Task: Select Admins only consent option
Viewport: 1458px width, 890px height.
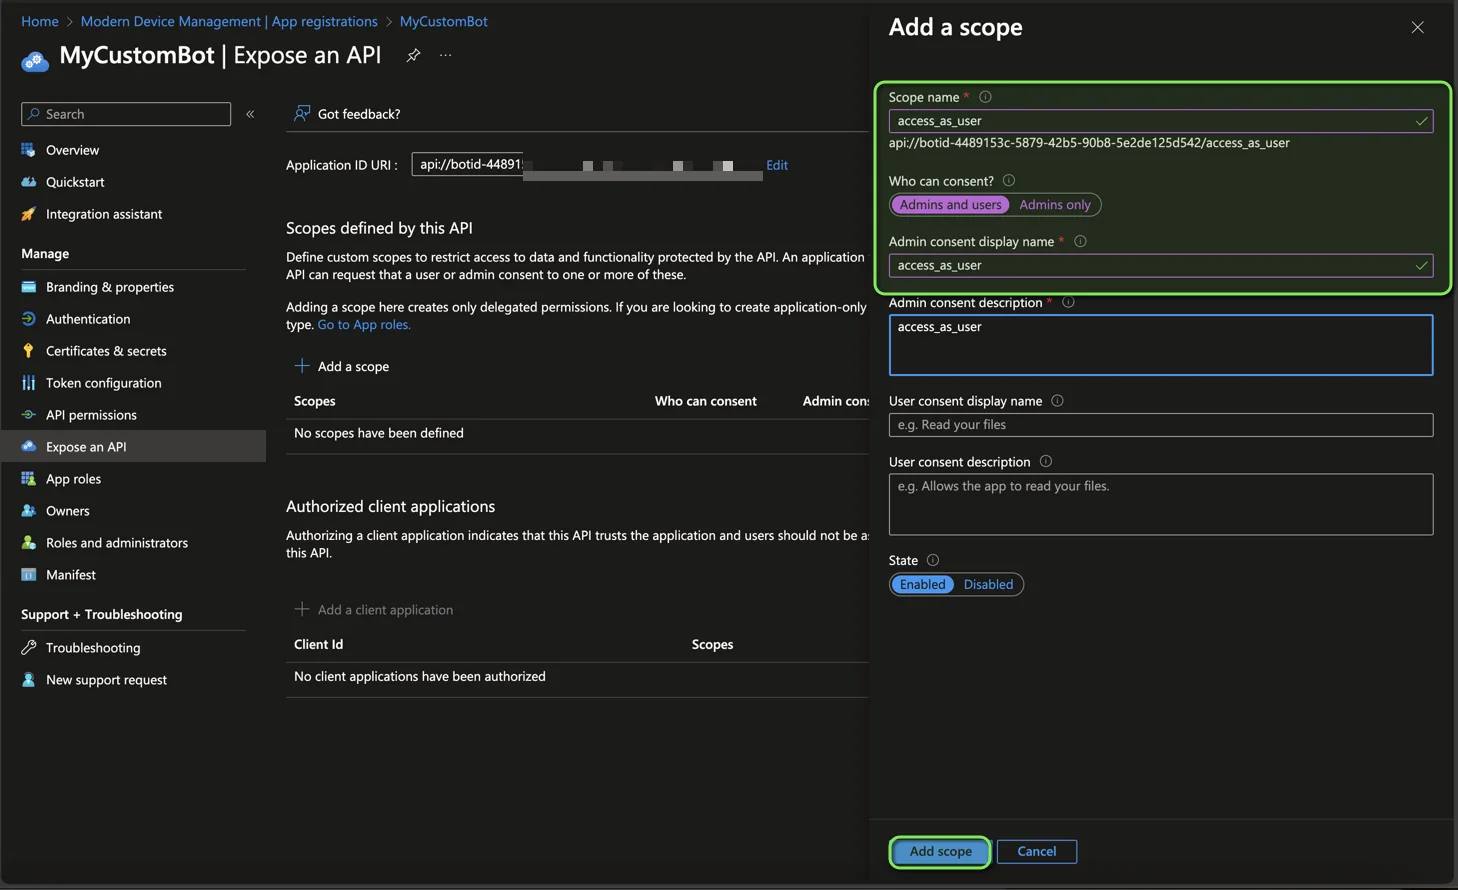Action: coord(1055,205)
